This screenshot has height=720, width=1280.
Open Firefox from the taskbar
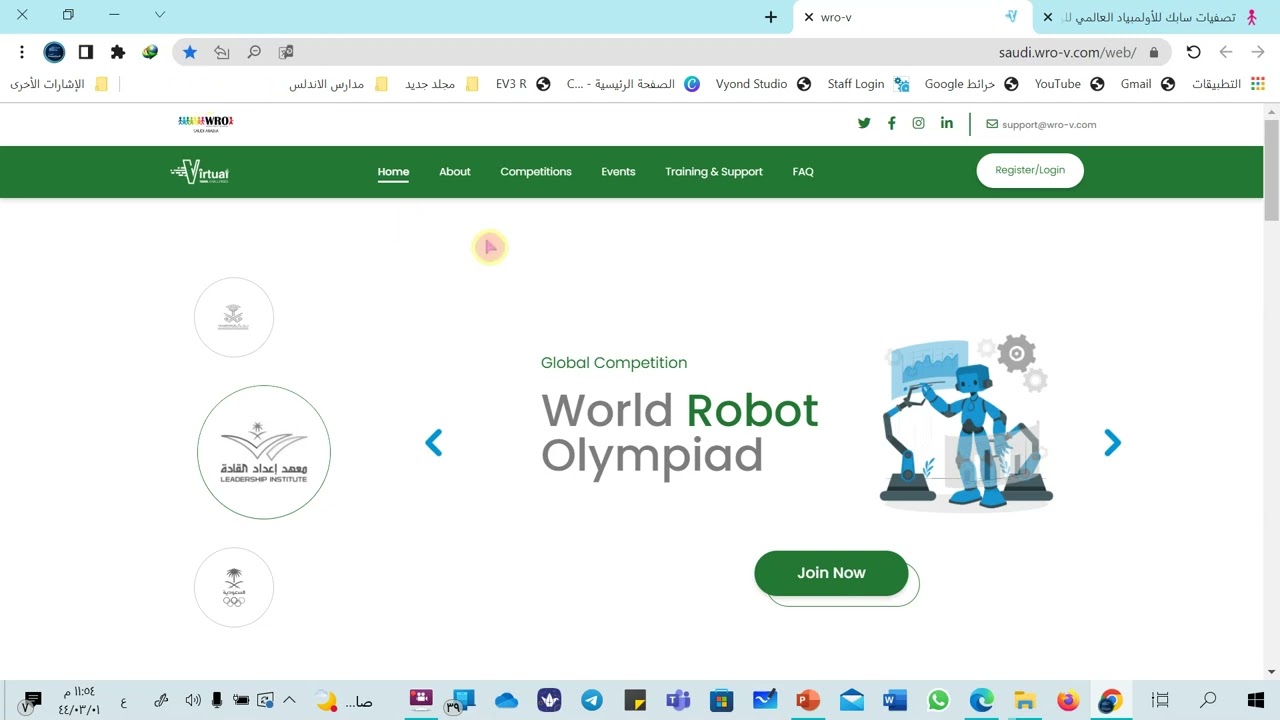(x=1068, y=700)
